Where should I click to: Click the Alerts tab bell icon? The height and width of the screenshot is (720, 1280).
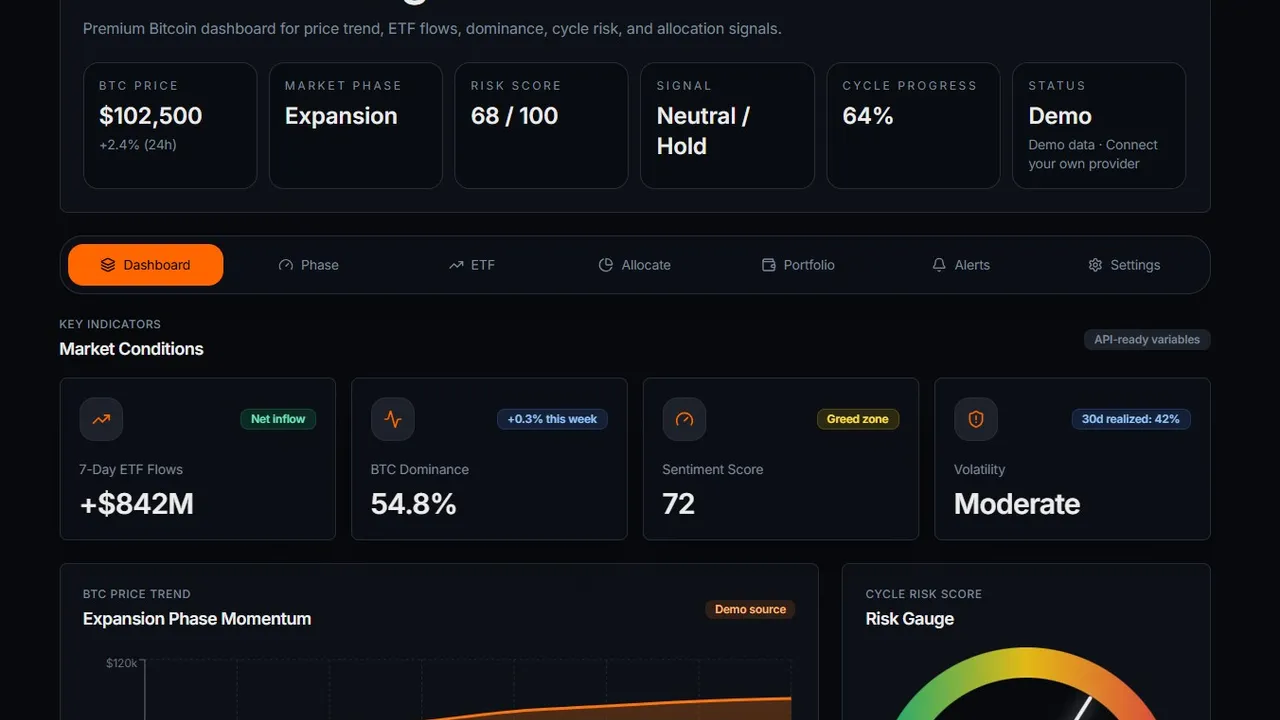point(939,265)
